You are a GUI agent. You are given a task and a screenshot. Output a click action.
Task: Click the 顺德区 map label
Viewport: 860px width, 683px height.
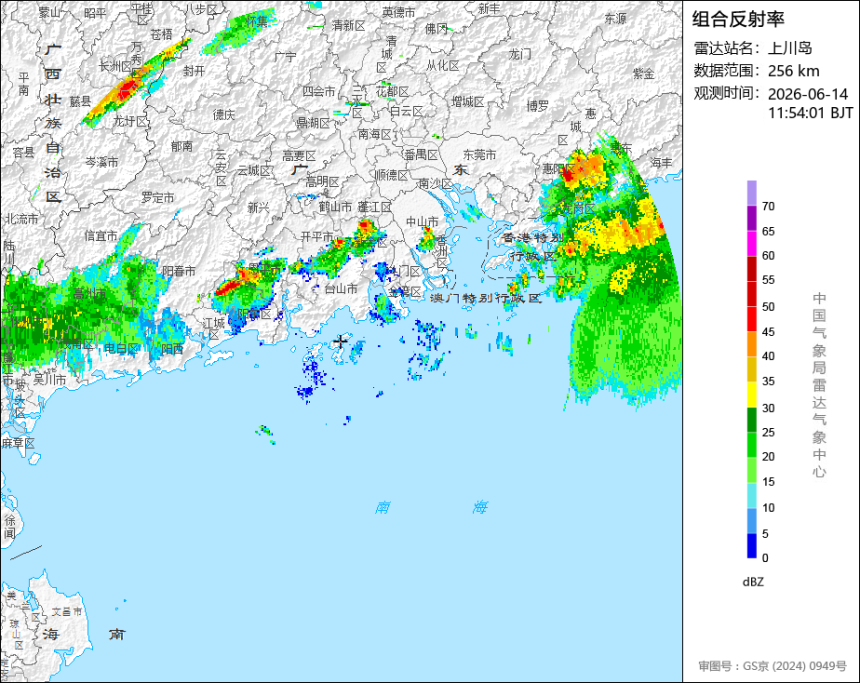coord(392,175)
